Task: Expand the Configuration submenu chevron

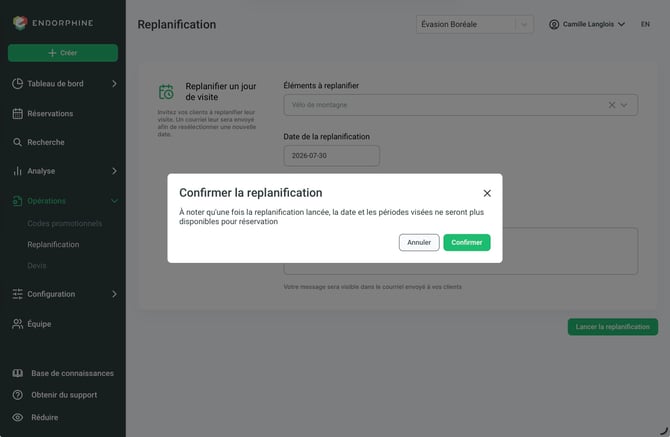Action: tap(114, 294)
